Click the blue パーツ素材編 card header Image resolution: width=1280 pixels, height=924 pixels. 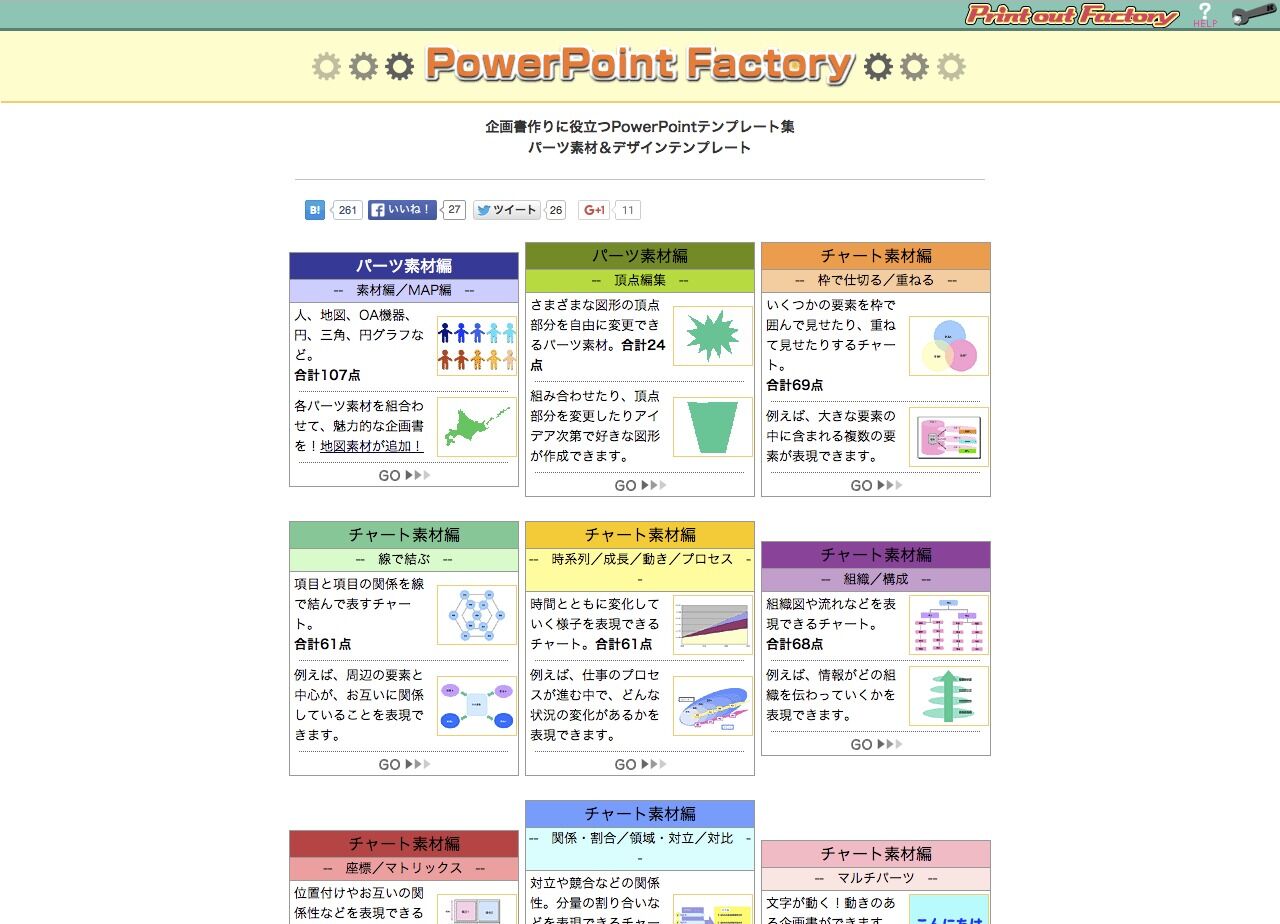tap(404, 266)
